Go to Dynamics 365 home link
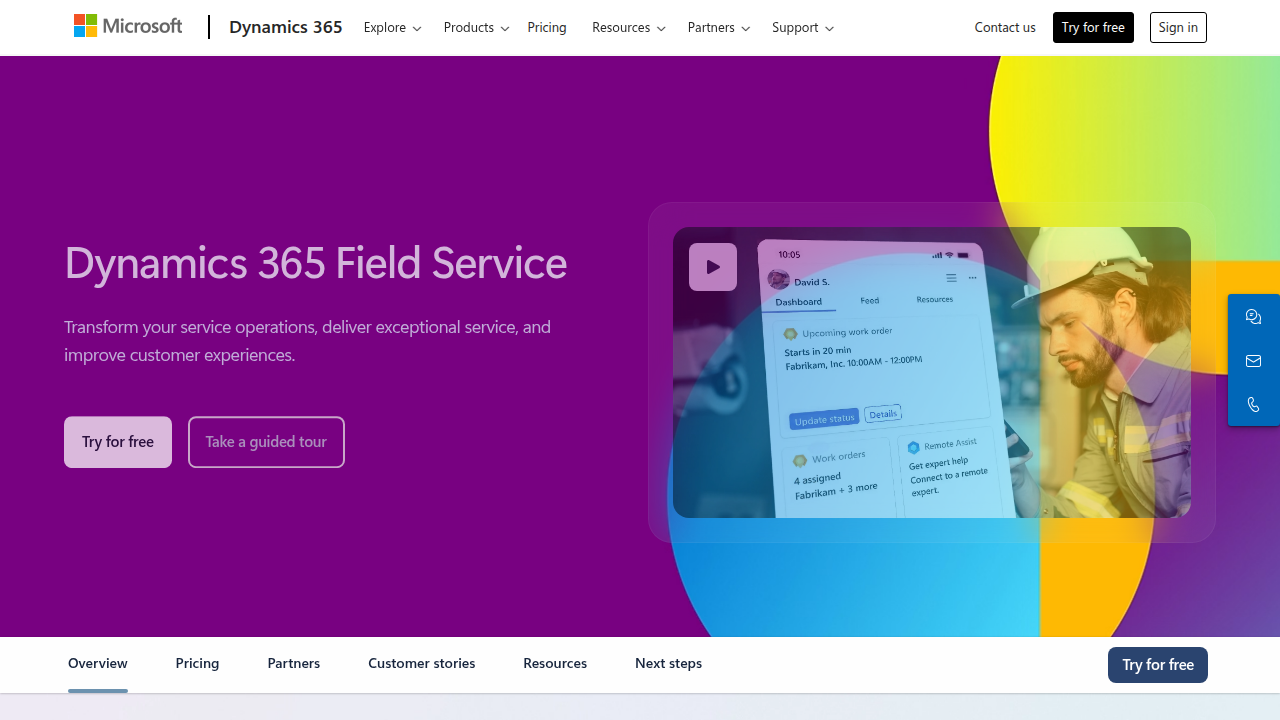Screen dimensions: 1280x720 [x=286, y=27]
